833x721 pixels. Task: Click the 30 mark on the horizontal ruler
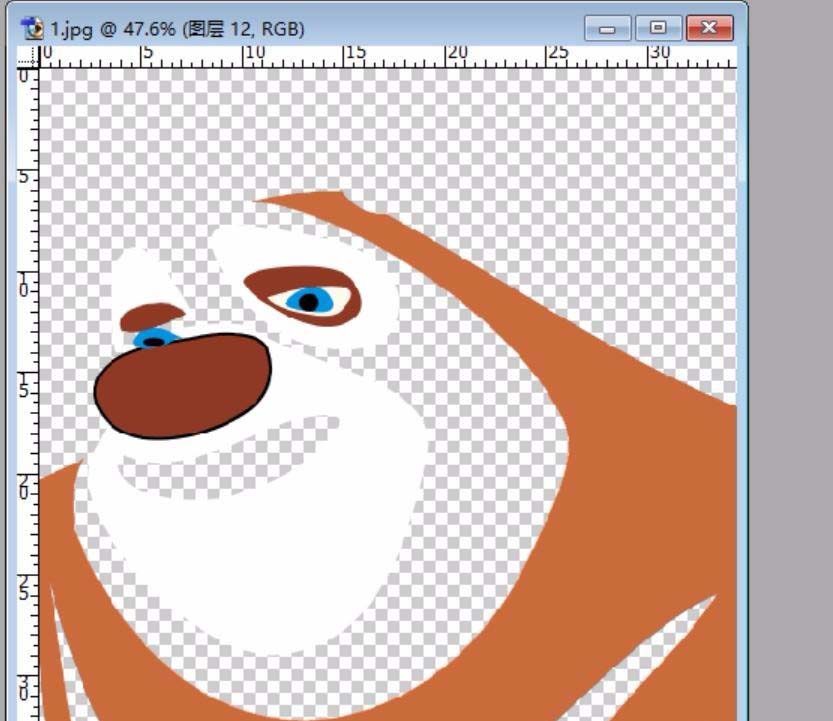[x=660, y=52]
